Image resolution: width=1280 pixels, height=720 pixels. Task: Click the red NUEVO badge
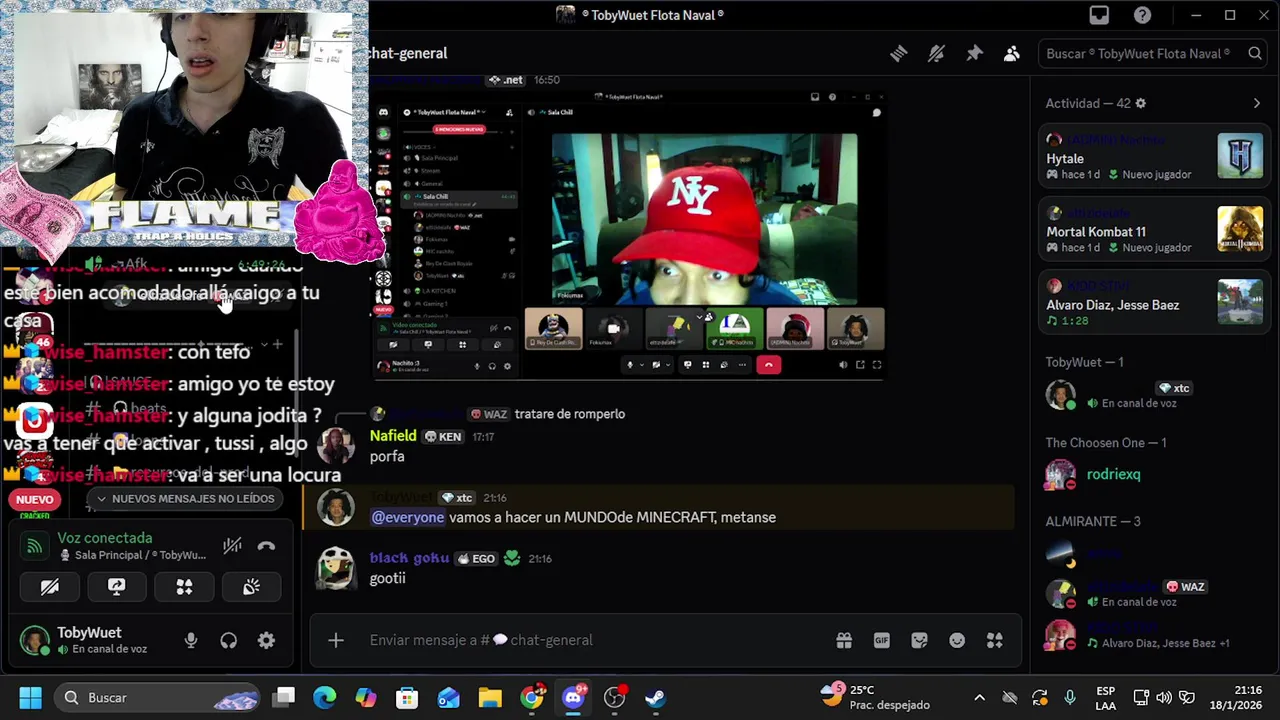coord(34,499)
